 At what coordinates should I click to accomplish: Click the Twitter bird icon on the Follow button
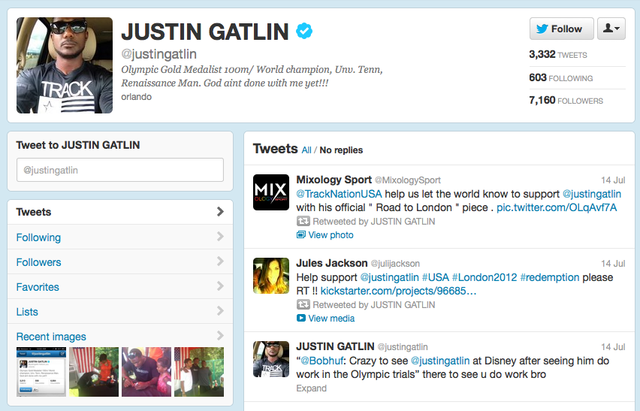[x=542, y=29]
